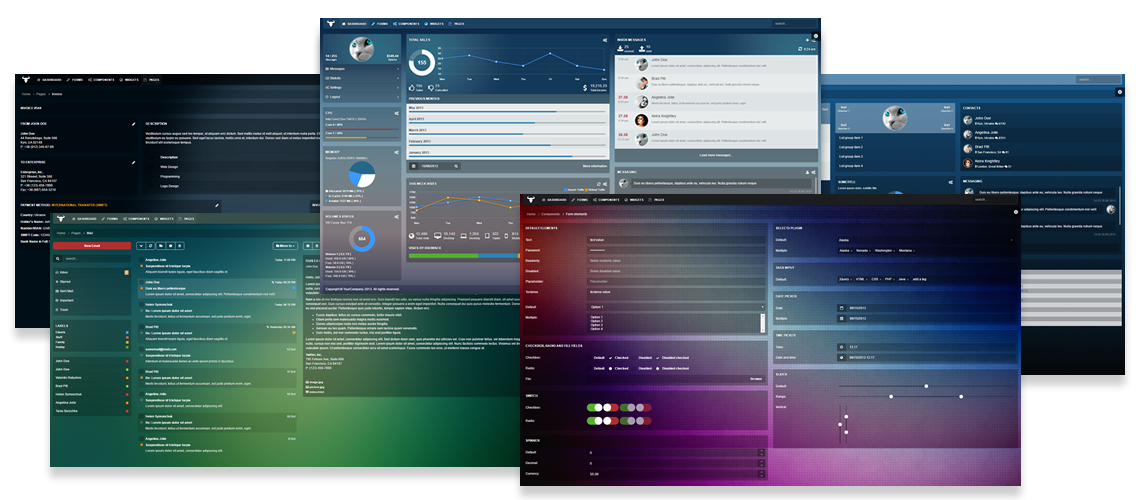
Task: Click magnifier icon next to dashboard date field
Action: (x=457, y=166)
